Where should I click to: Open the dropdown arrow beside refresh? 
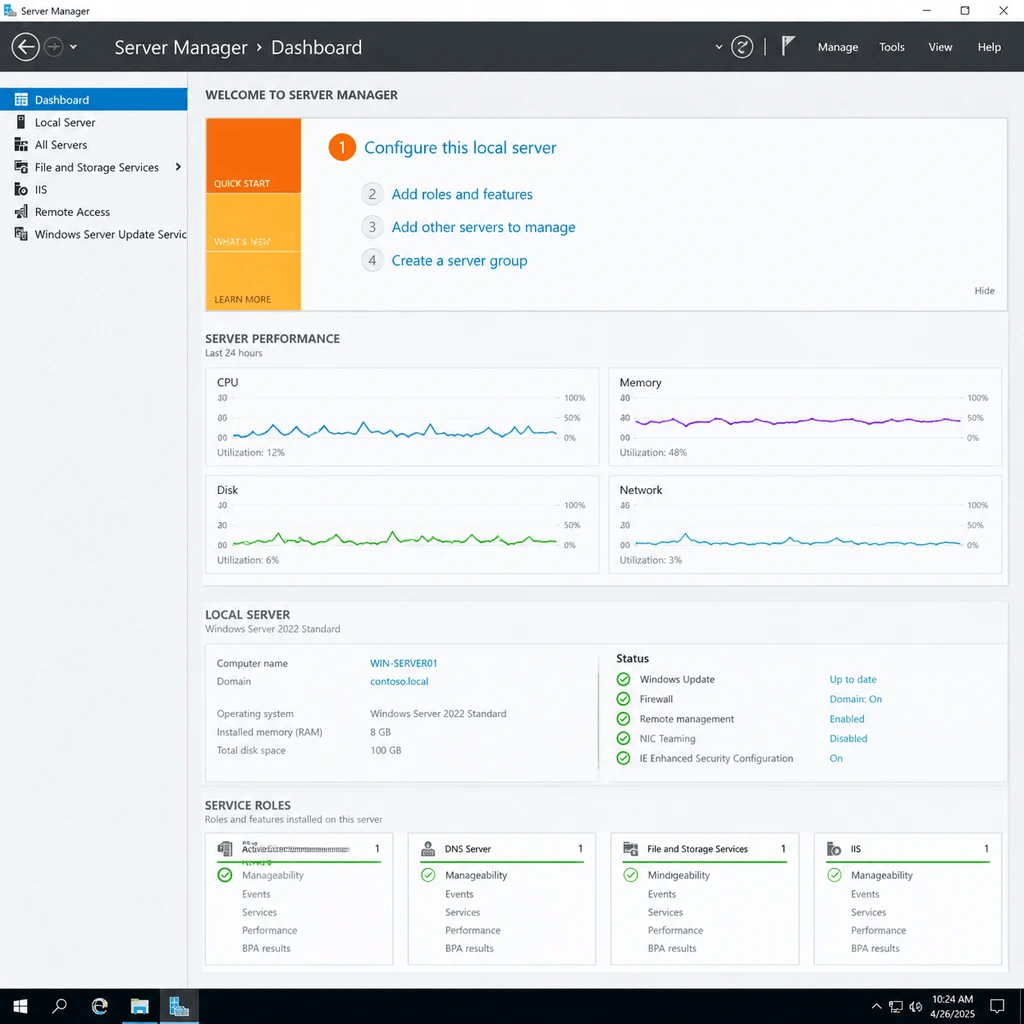click(x=718, y=47)
